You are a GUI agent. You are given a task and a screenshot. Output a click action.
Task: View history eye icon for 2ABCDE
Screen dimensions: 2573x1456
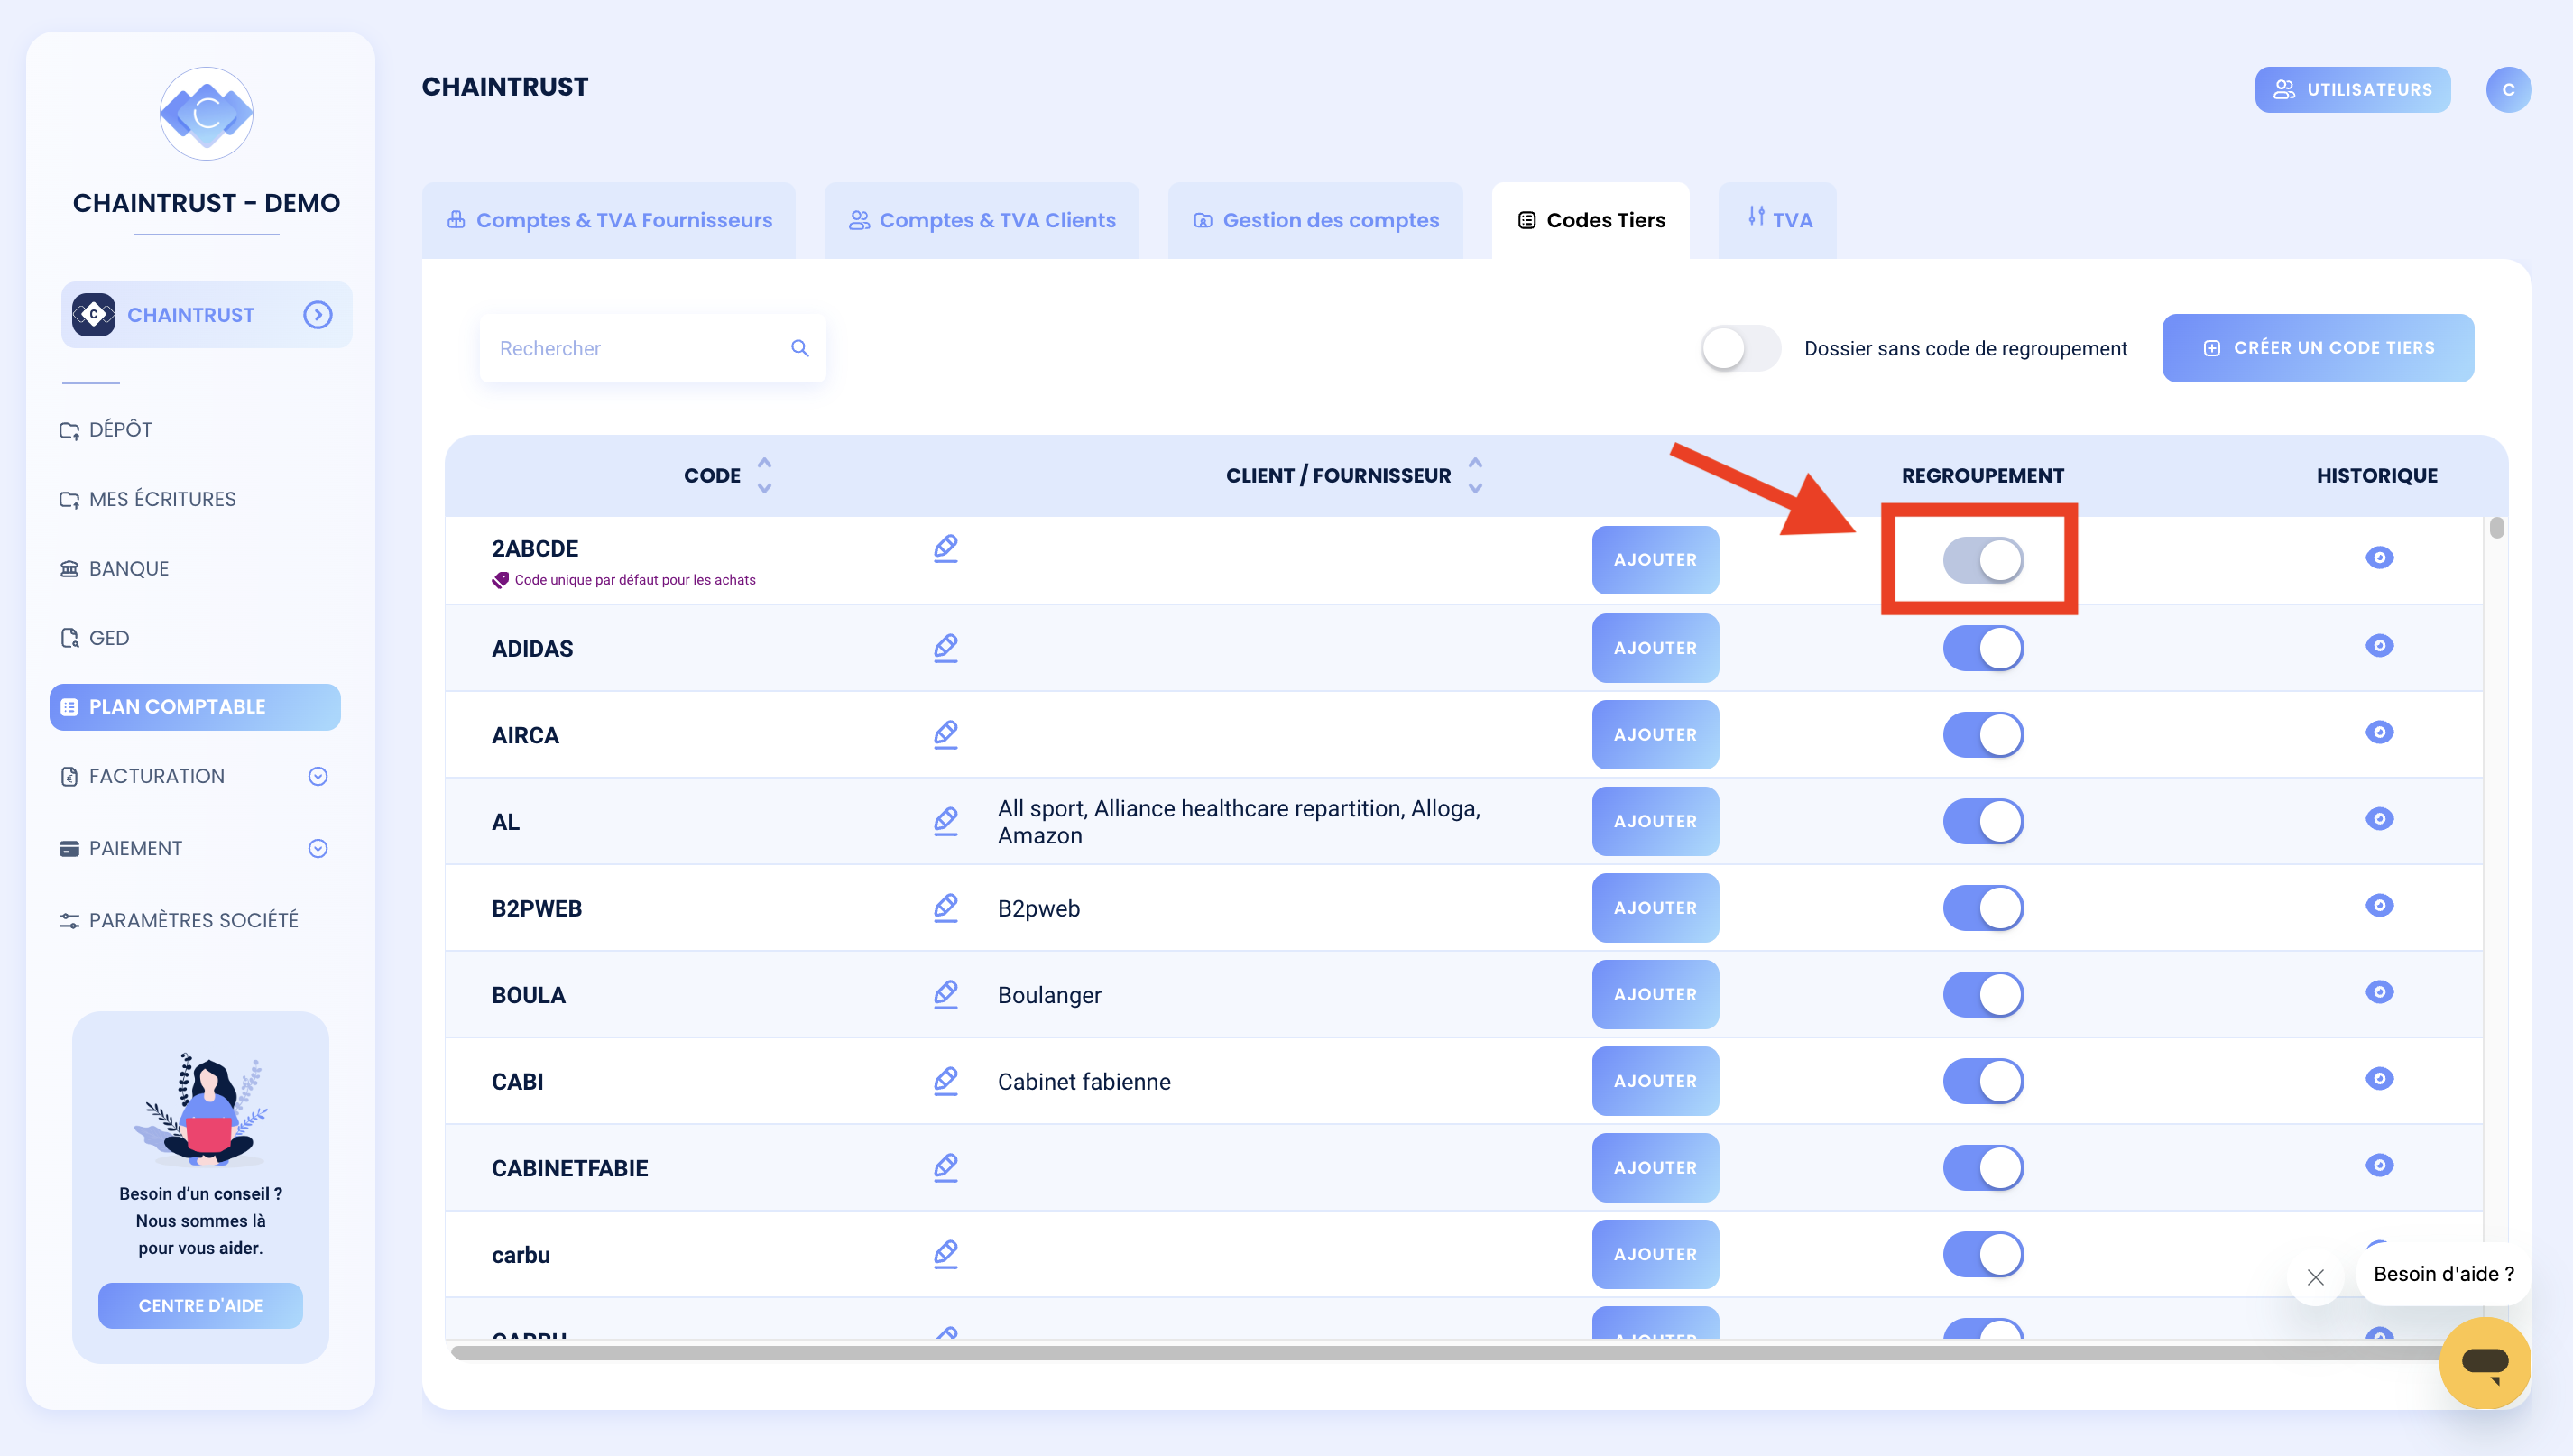tap(2379, 557)
